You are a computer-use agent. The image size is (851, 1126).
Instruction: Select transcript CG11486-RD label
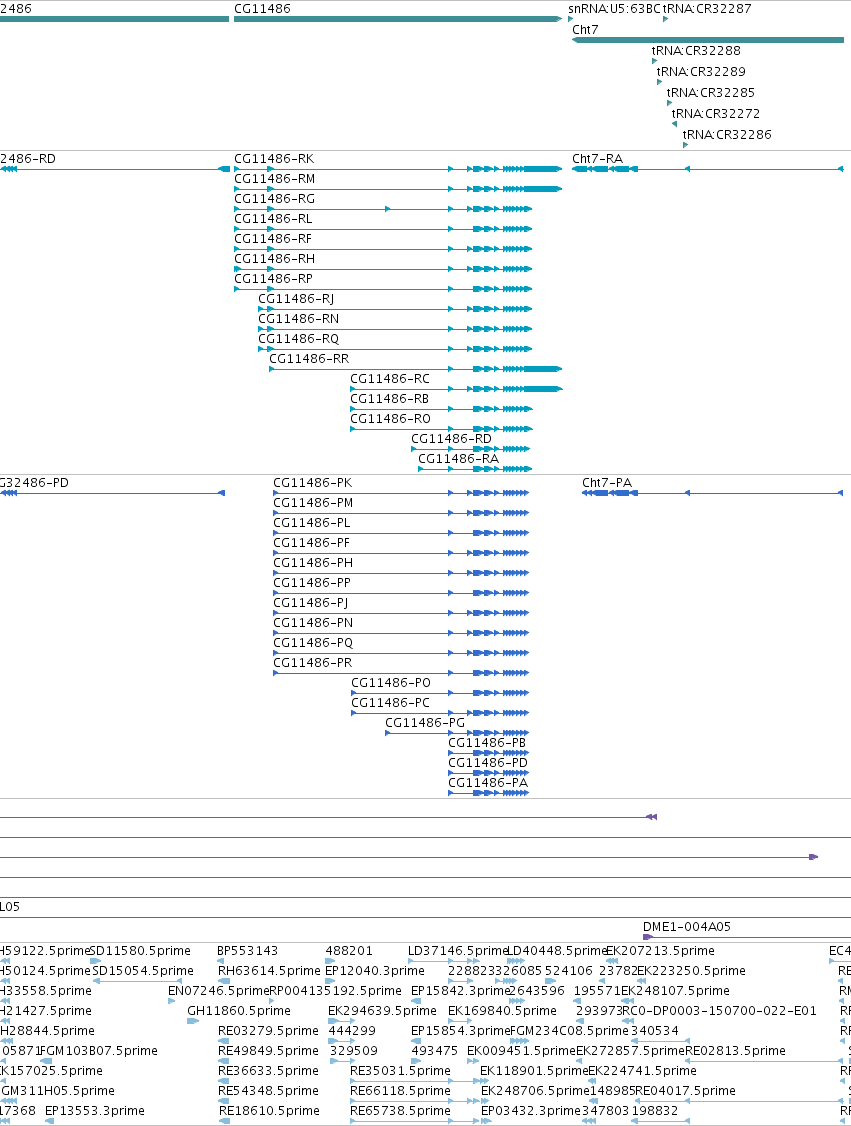(x=452, y=438)
